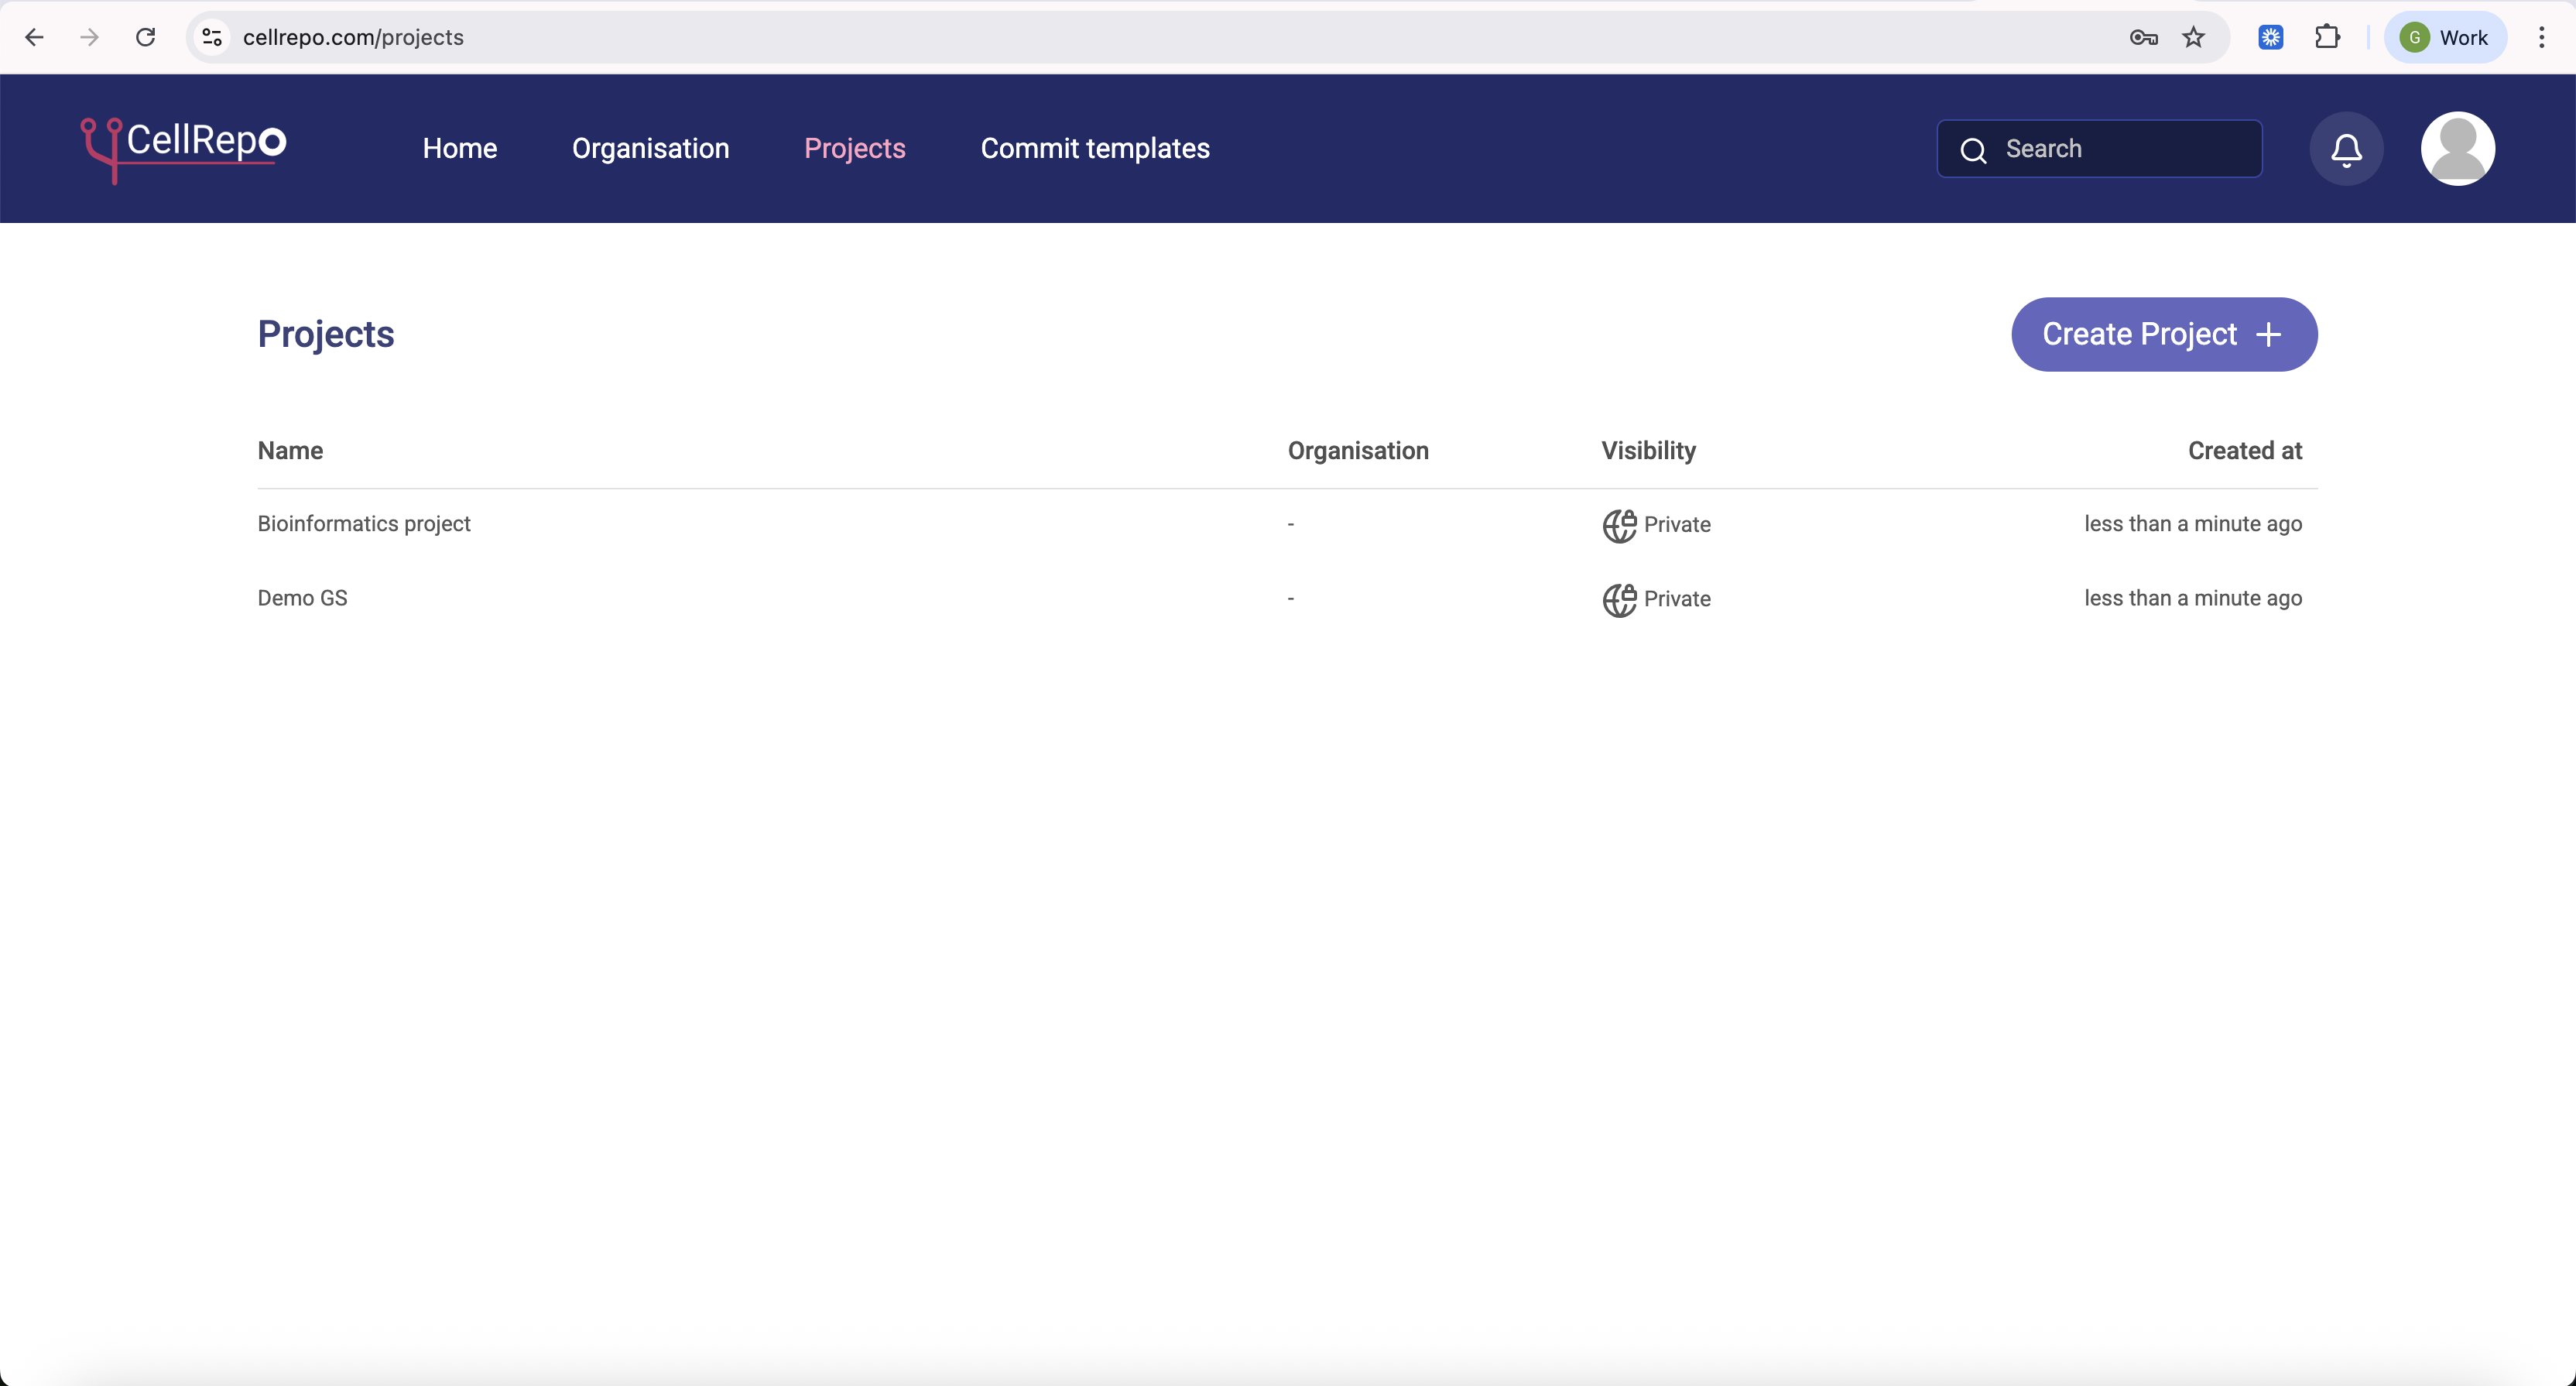The height and width of the screenshot is (1386, 2576).
Task: Open the browser extensions puzzle icon
Action: click(x=2327, y=38)
